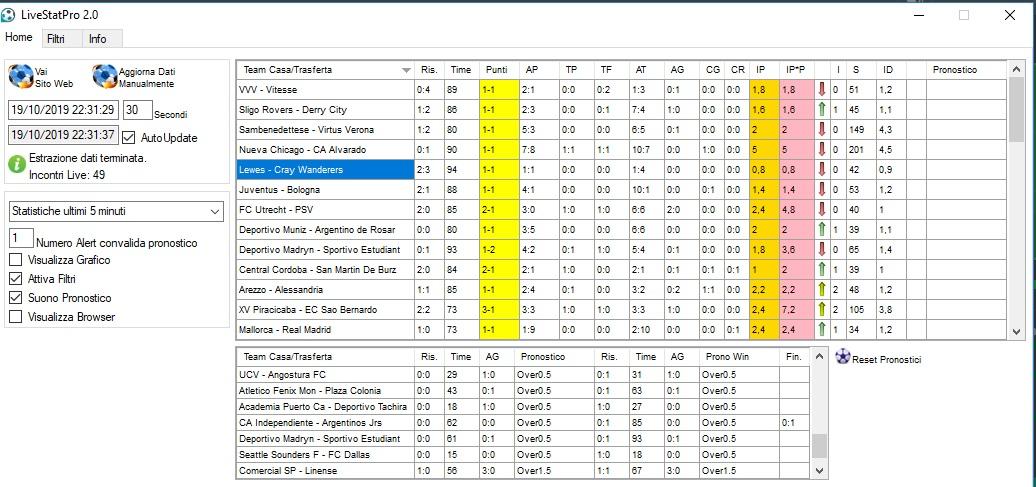The image size is (1036, 487).
Task: Click the green info icon near Estrazione dati
Action: (x=17, y=165)
